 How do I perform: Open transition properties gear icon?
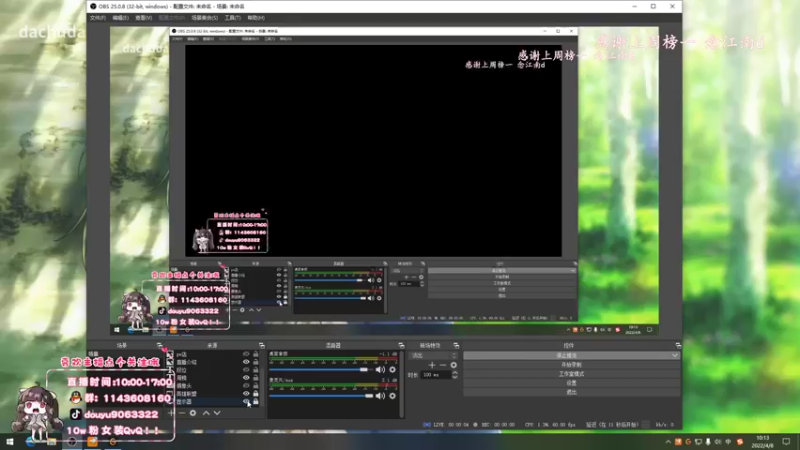454,365
